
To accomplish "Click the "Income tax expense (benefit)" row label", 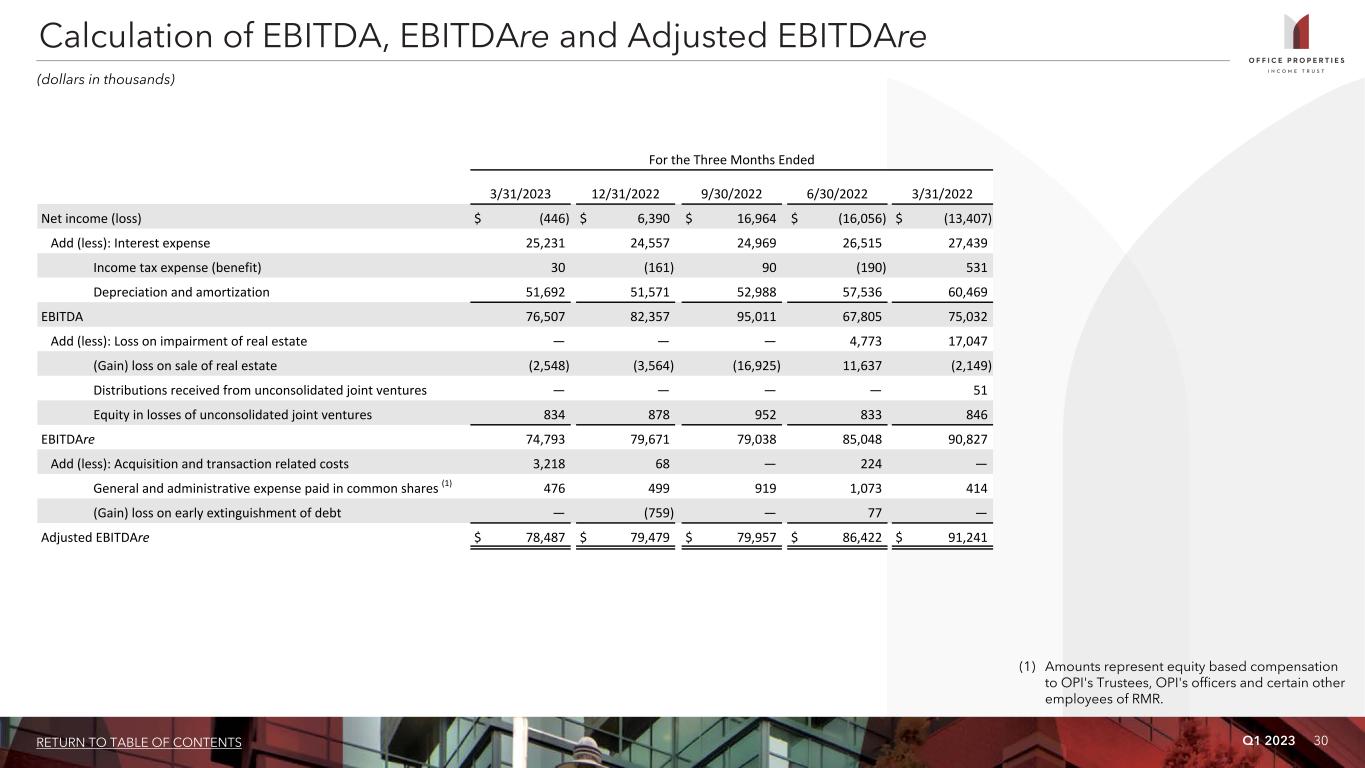I will (177, 267).
